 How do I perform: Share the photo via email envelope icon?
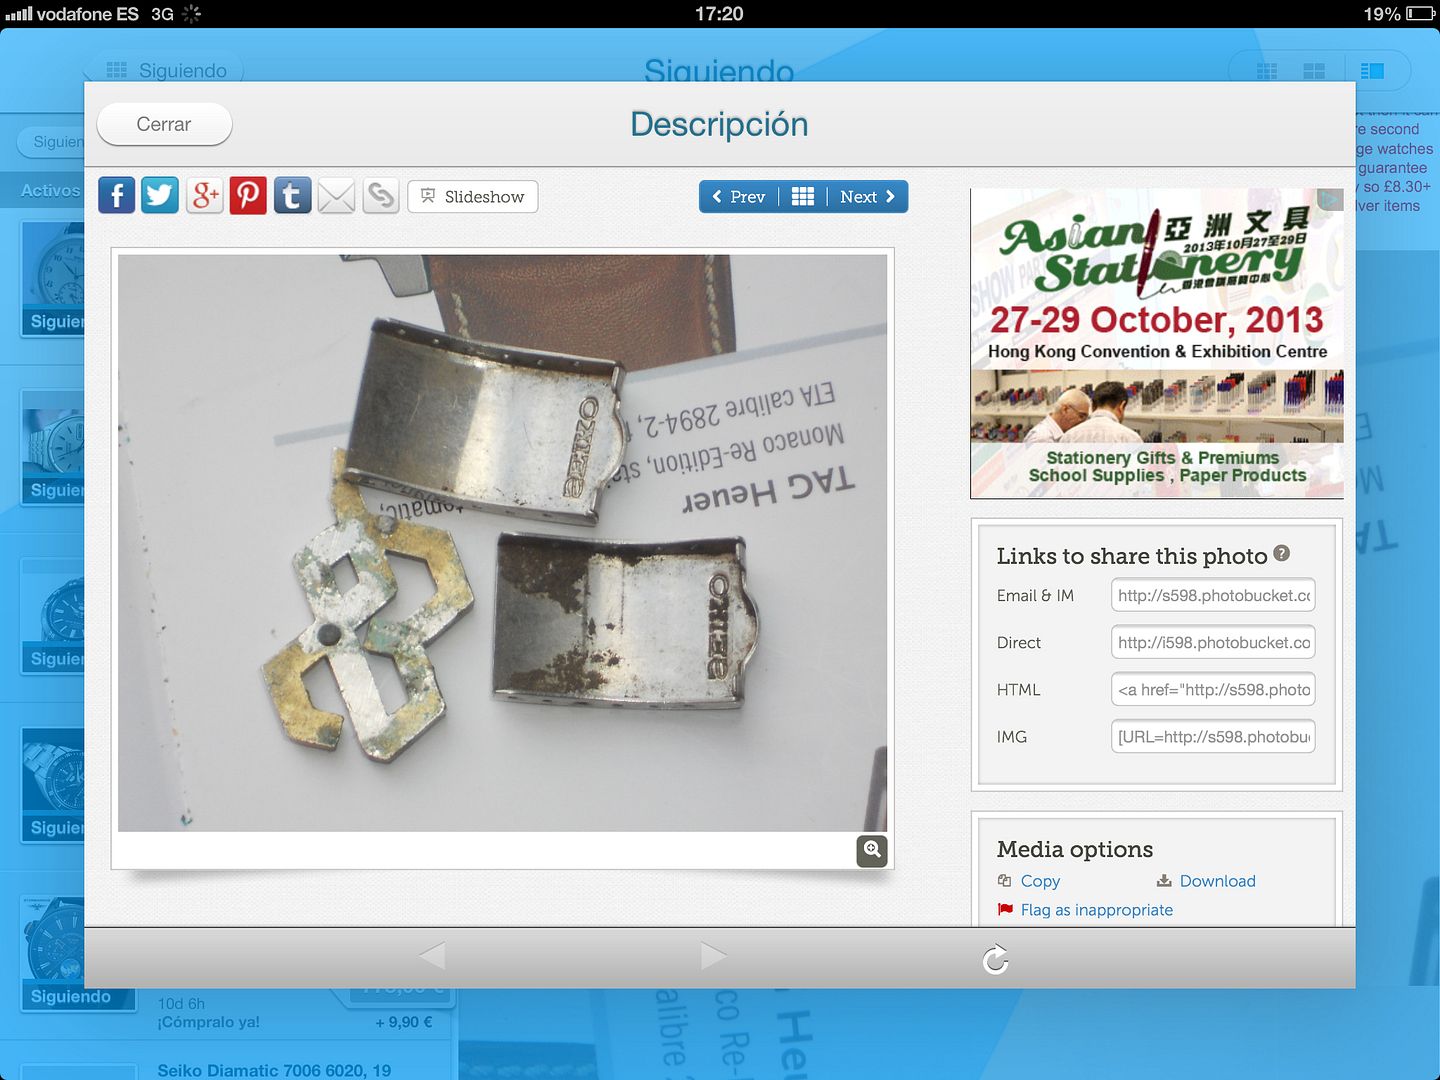(x=336, y=196)
